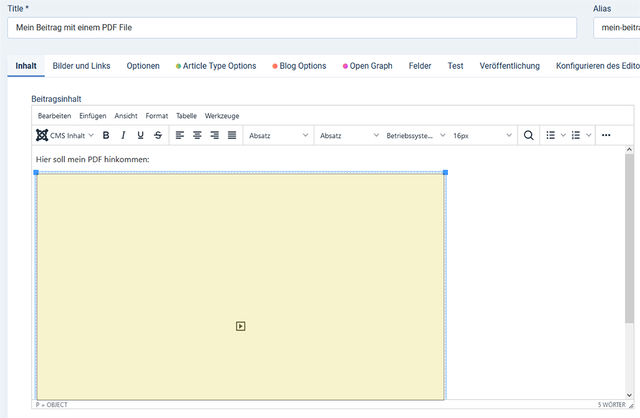Align text left
Viewport: 640px width, 418px height.
(180, 135)
